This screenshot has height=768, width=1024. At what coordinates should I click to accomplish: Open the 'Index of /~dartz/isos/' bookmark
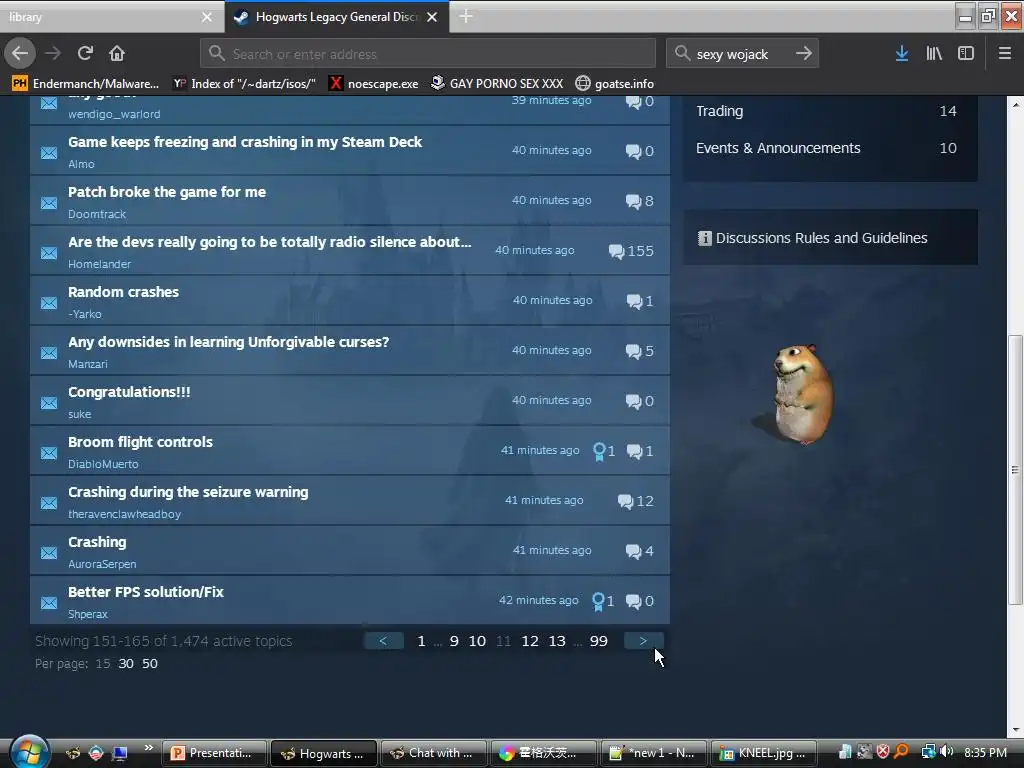[244, 83]
